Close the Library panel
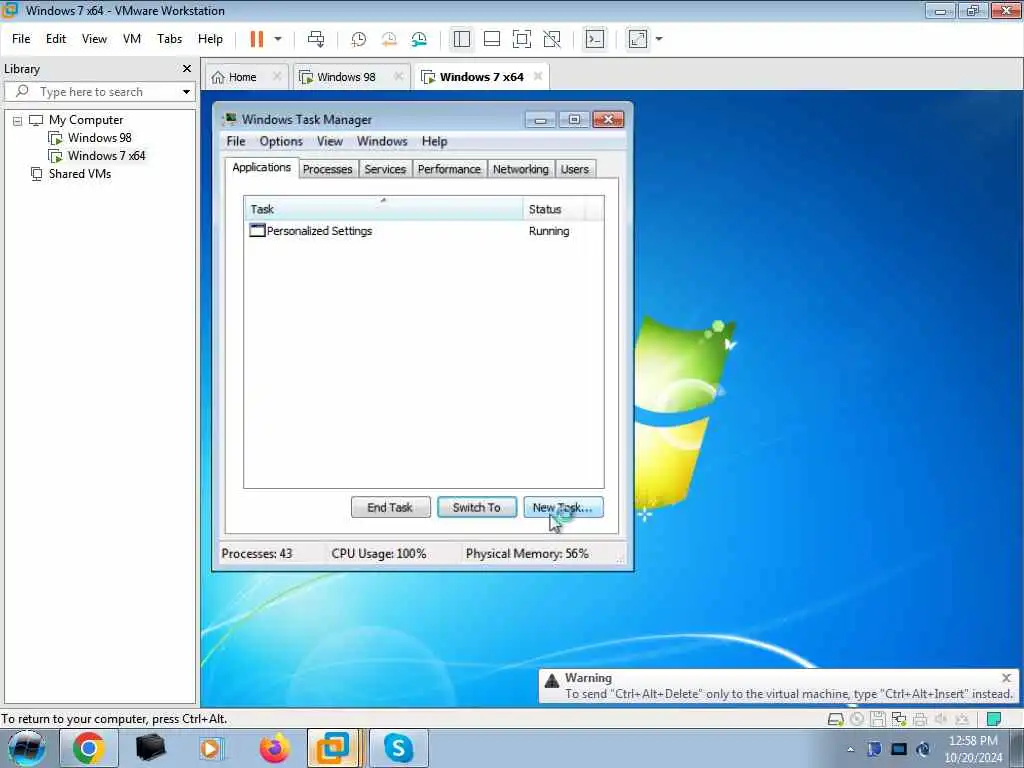The image size is (1024, 768). click(187, 69)
